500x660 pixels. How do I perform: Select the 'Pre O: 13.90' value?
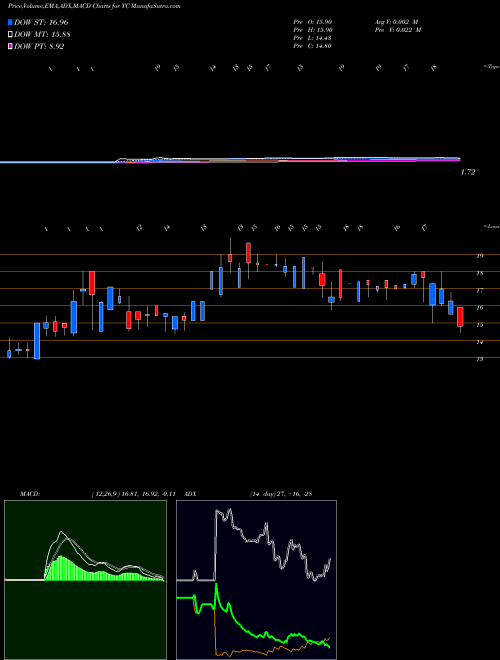pyautogui.click(x=313, y=22)
